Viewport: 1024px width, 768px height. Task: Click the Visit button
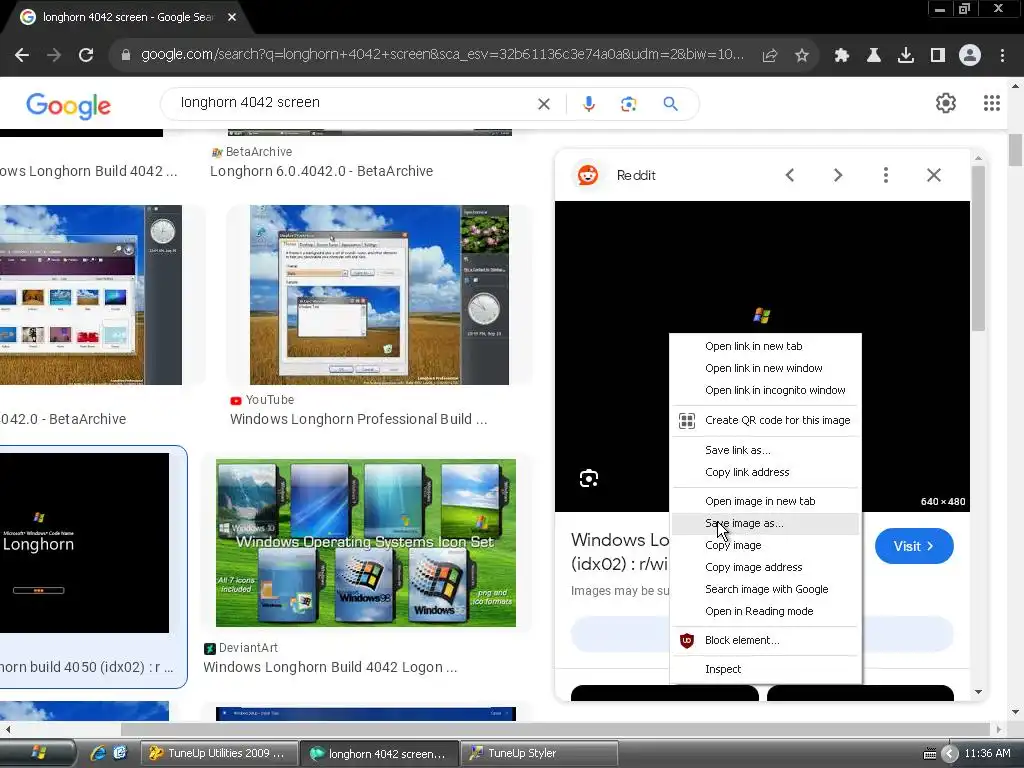(914, 546)
